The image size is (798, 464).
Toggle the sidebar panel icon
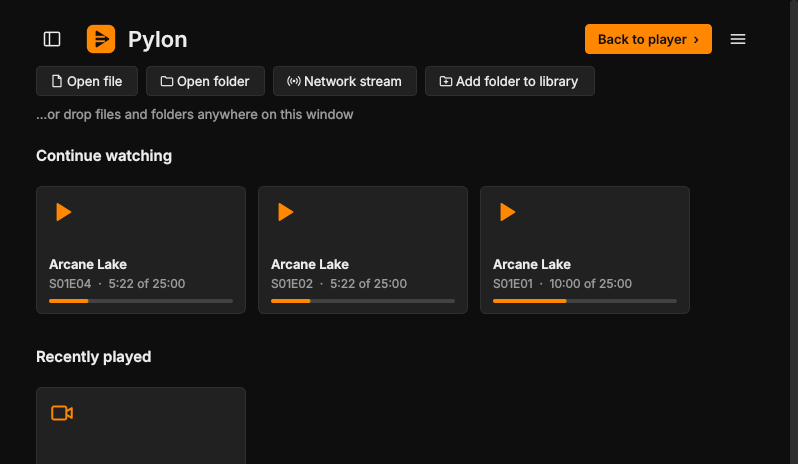[x=52, y=39]
